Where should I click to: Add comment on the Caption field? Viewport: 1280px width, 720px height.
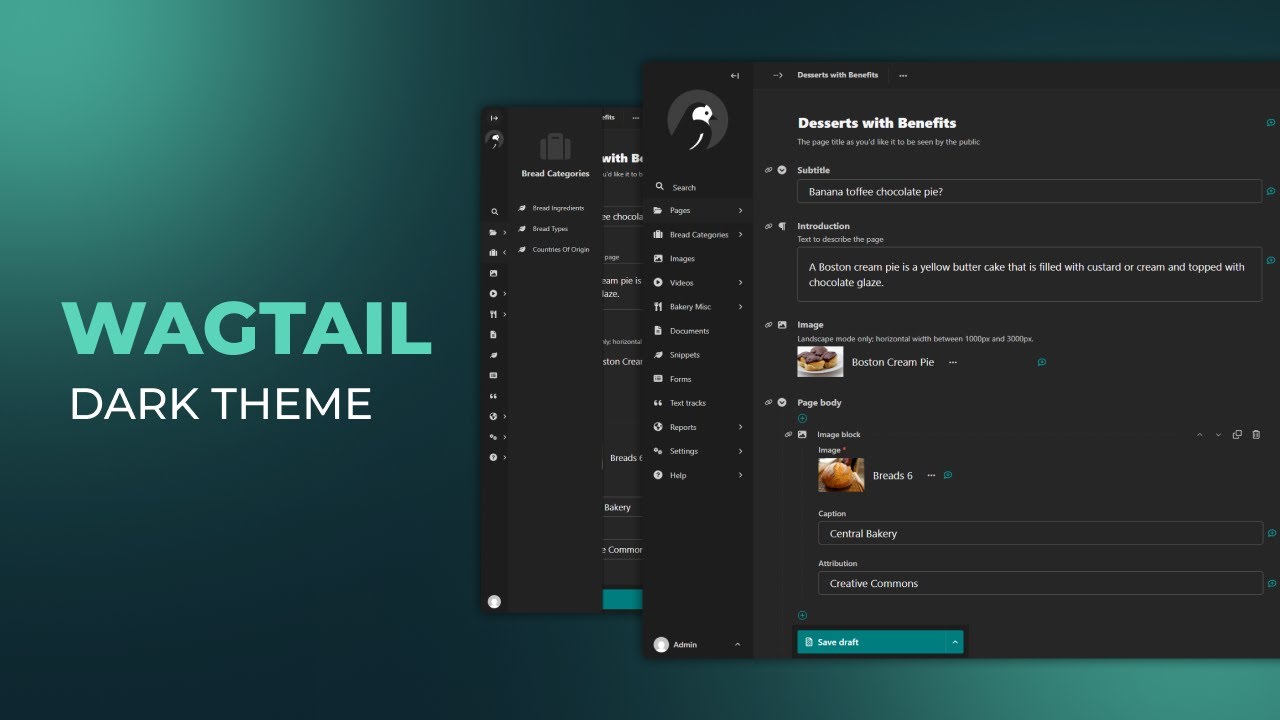tap(1272, 533)
